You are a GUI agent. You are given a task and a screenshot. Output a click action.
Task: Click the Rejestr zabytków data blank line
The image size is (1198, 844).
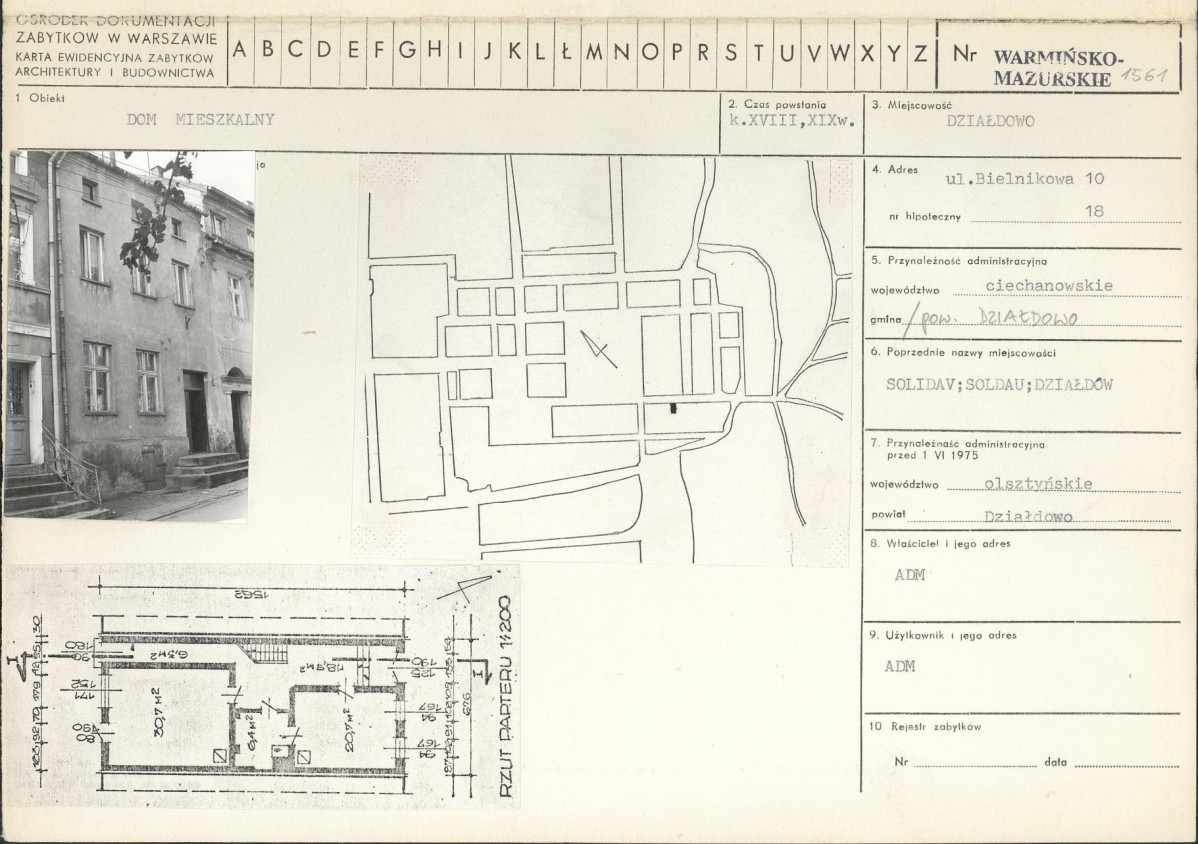(1125, 763)
